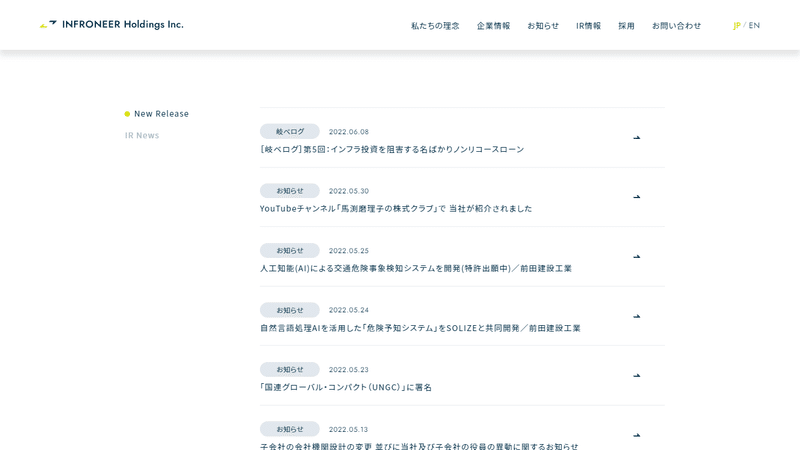Click arrow icon for 2022.05.23 entry
The image size is (800, 450).
[x=637, y=376]
